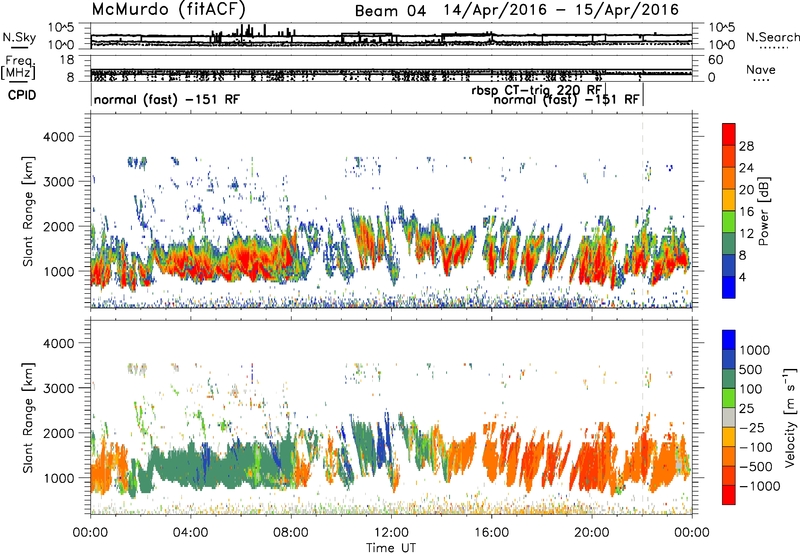Click the '04:00' time tick label
This screenshot has width=800, height=554.
coord(191,533)
